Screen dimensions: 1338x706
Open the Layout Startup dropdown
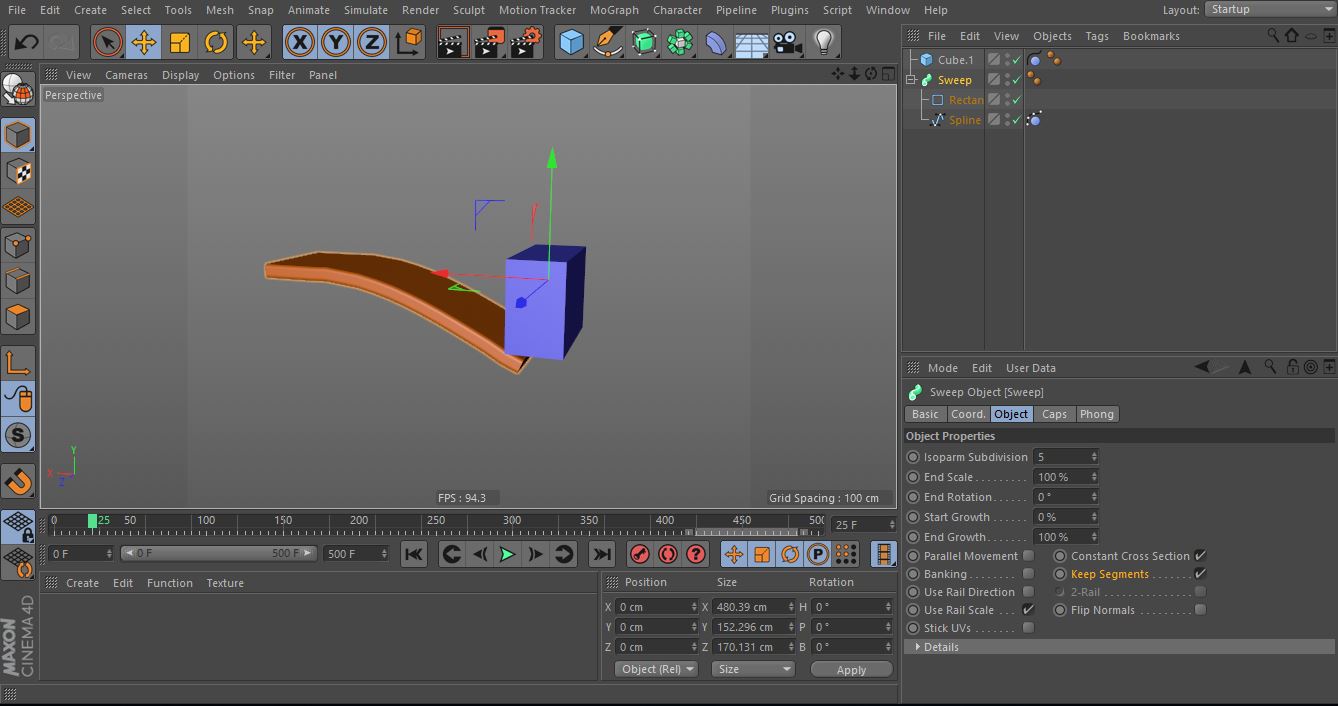[x=1269, y=9]
